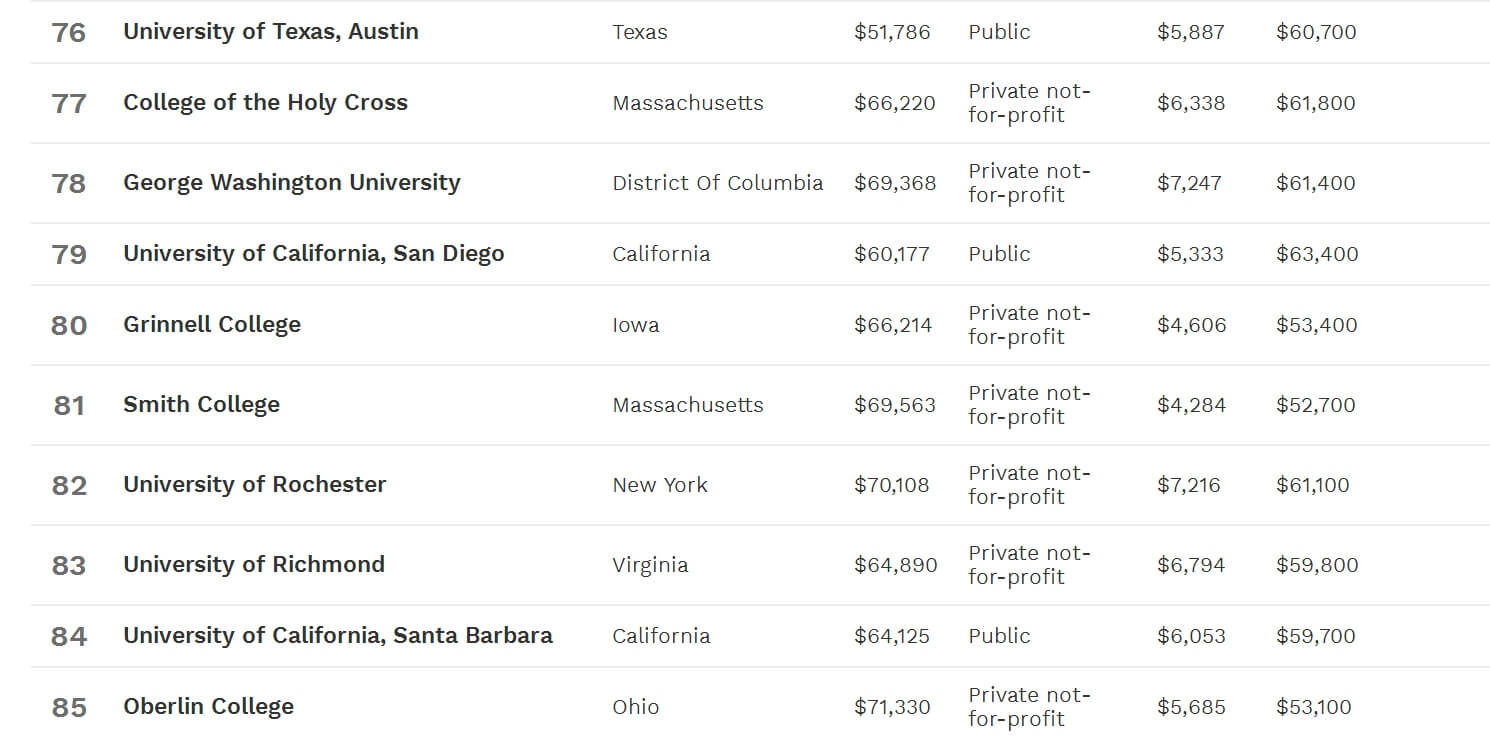
Task: Click the Iowa state cell
Action: 636,325
